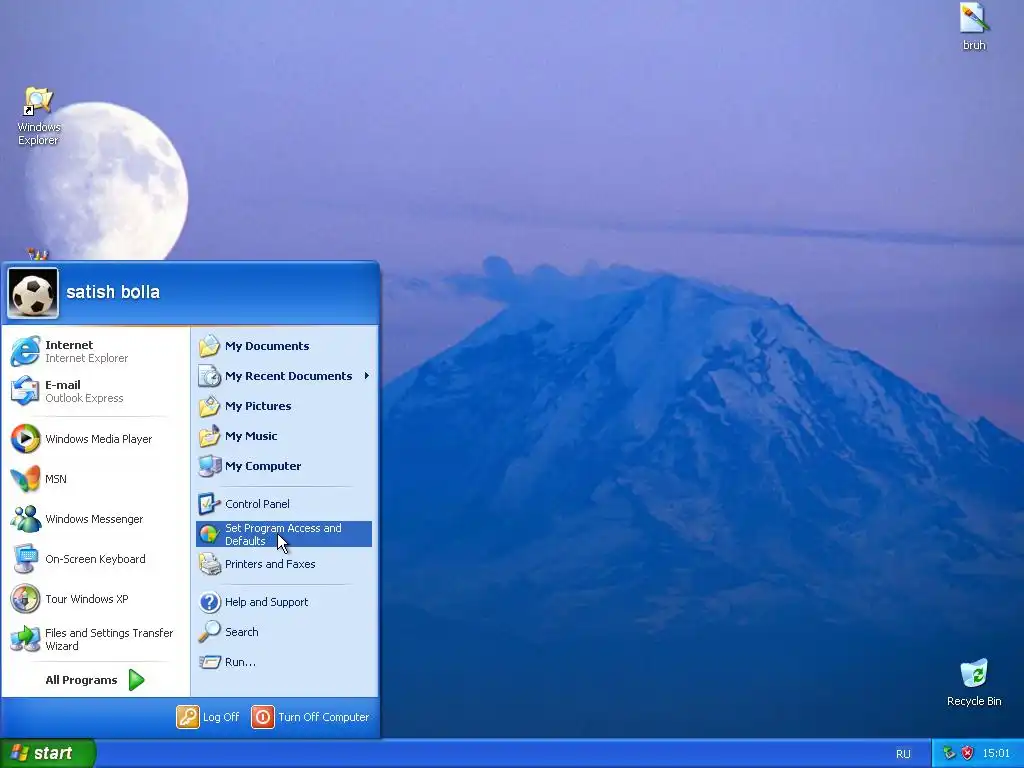The image size is (1024, 768).
Task: Click the Control Panel text label
Action: (257, 504)
